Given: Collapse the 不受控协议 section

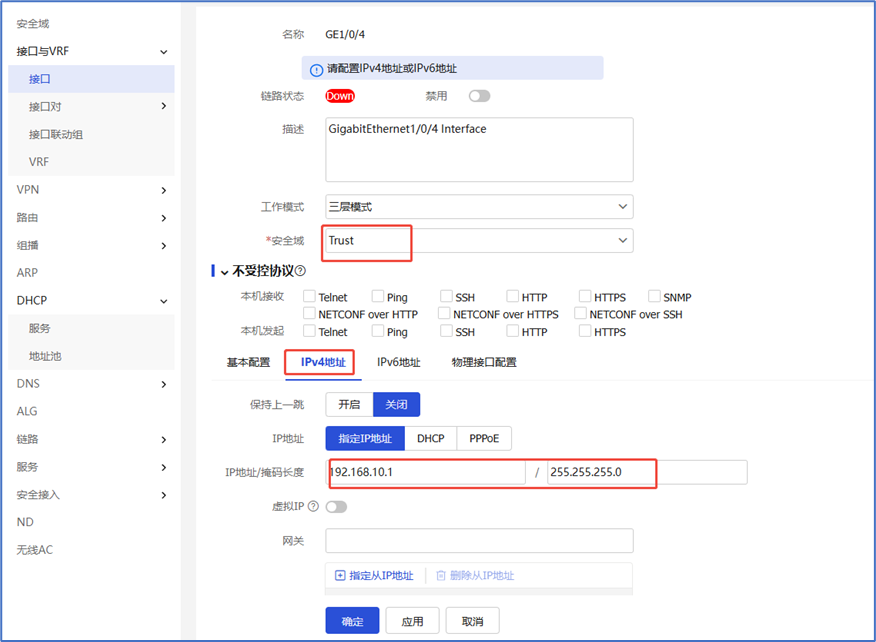Looking at the screenshot, I should click(225, 272).
